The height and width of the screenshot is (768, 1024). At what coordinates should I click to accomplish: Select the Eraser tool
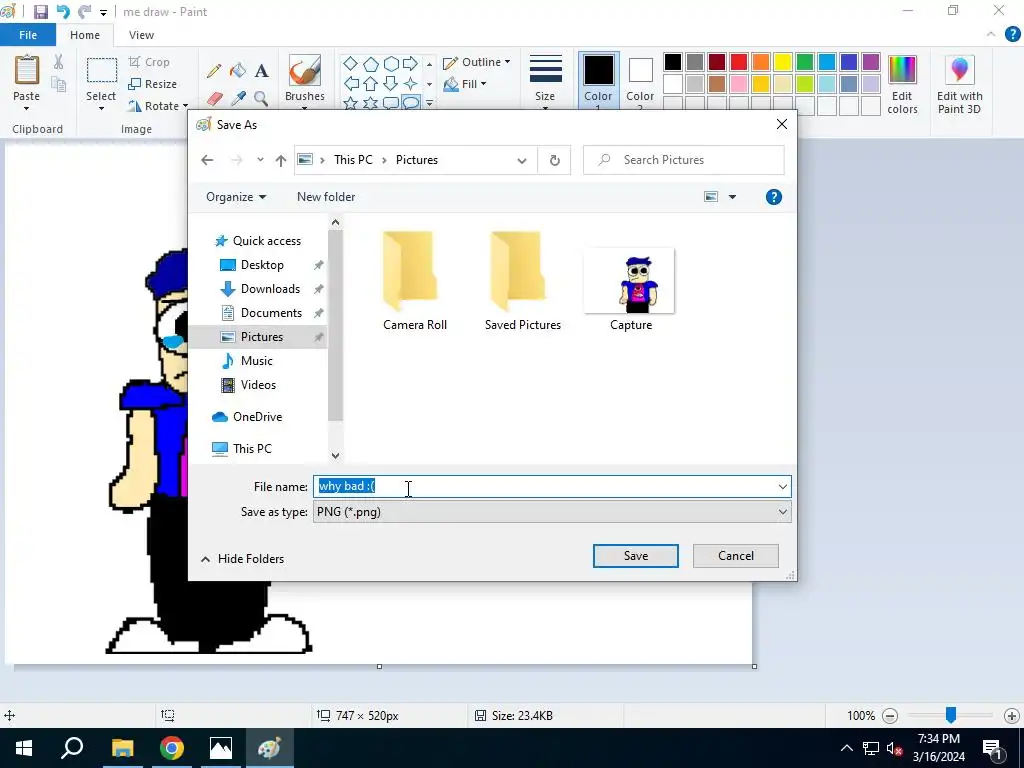[x=215, y=99]
